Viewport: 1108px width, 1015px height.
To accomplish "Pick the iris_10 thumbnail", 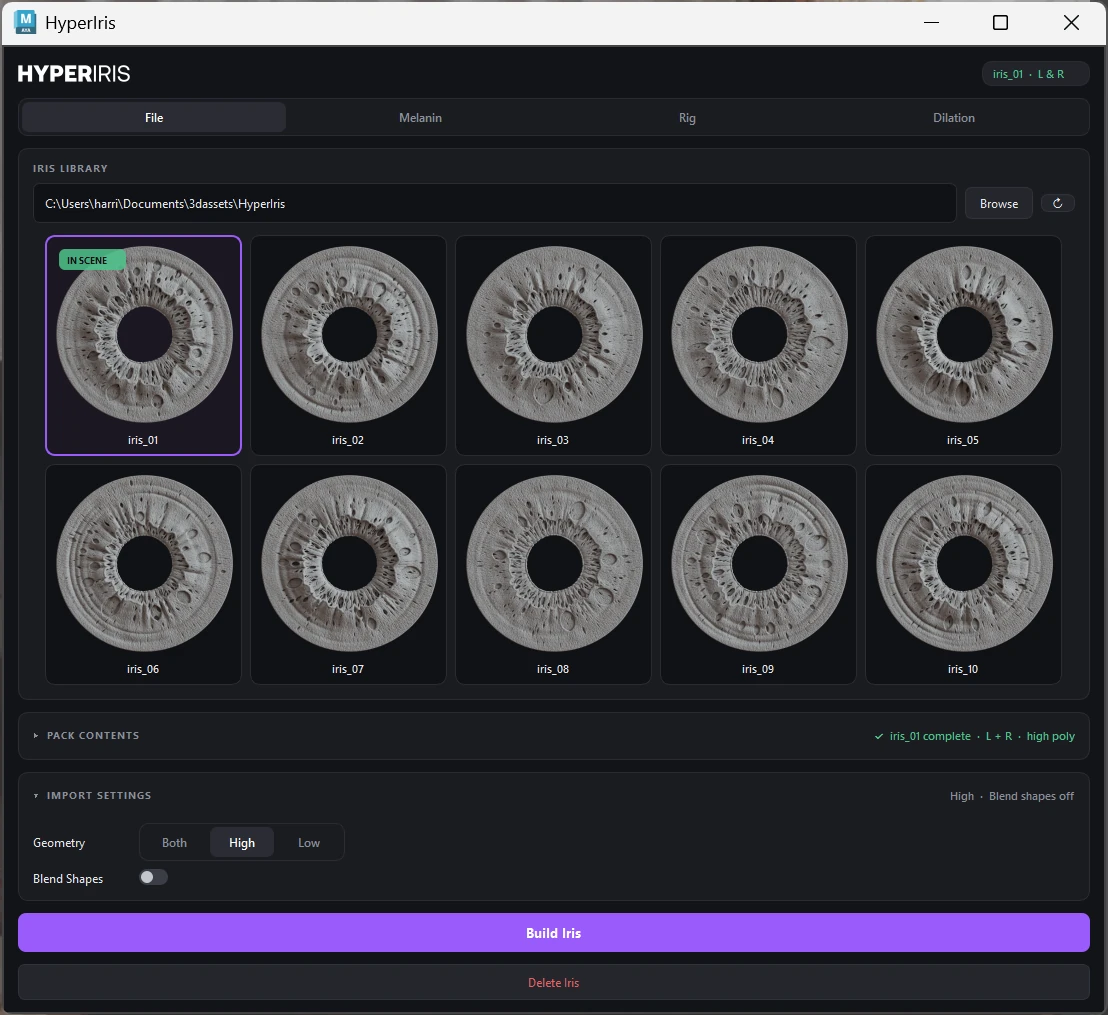I will (963, 574).
